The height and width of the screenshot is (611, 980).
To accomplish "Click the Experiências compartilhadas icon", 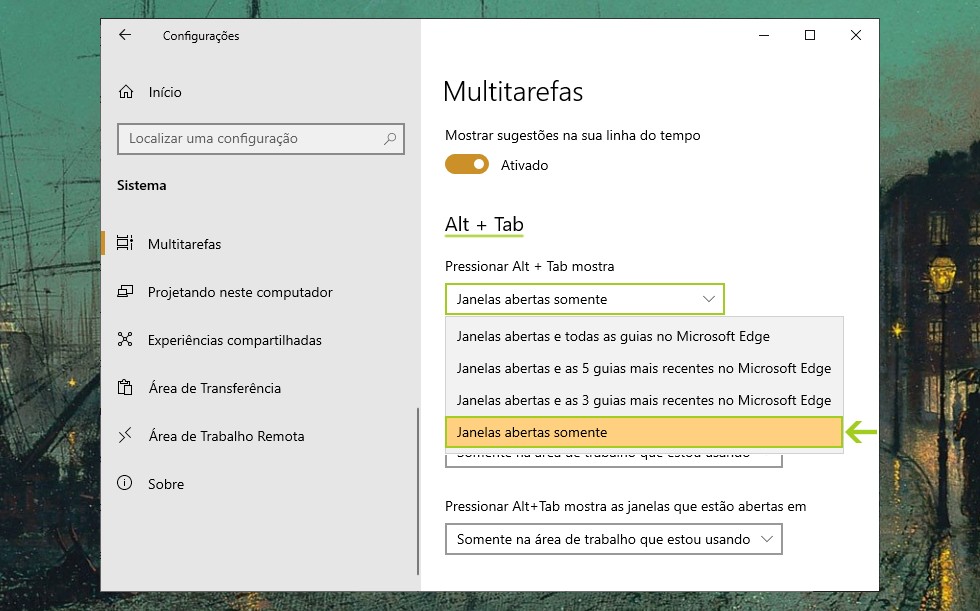I will point(125,340).
